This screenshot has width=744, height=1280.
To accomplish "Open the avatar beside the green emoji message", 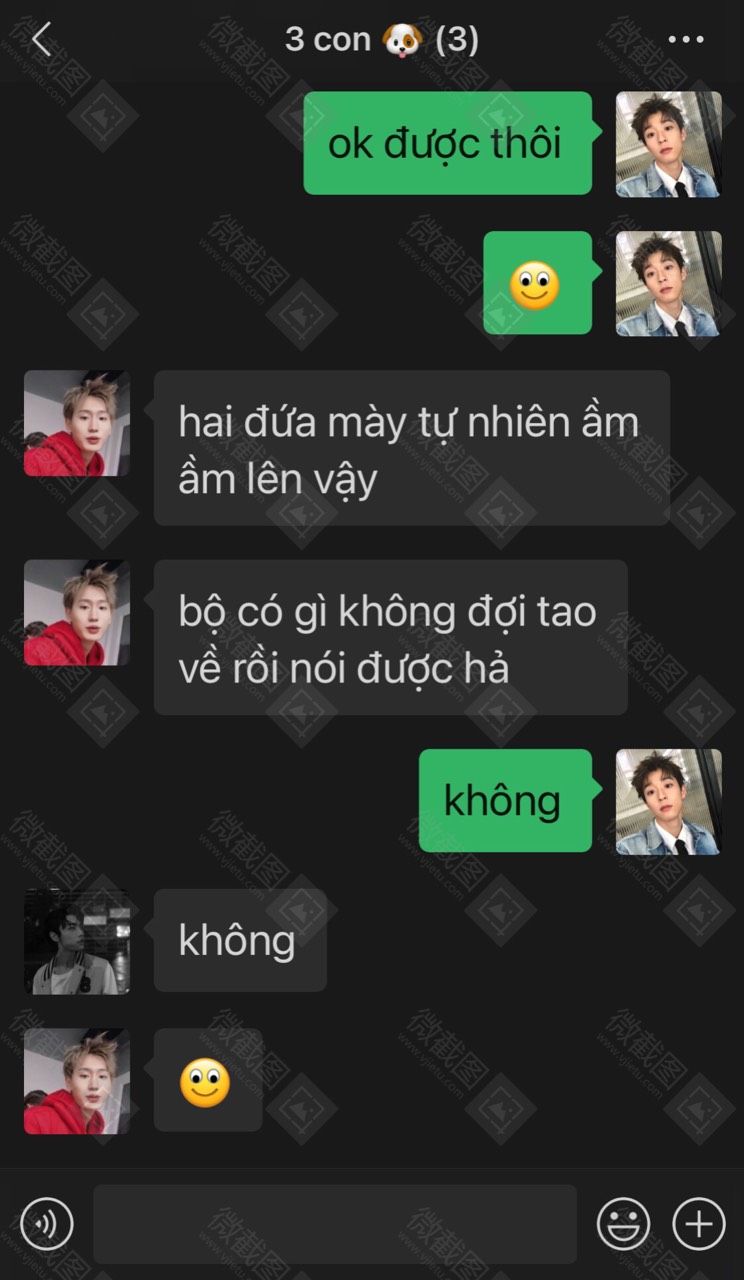I will click(668, 284).
